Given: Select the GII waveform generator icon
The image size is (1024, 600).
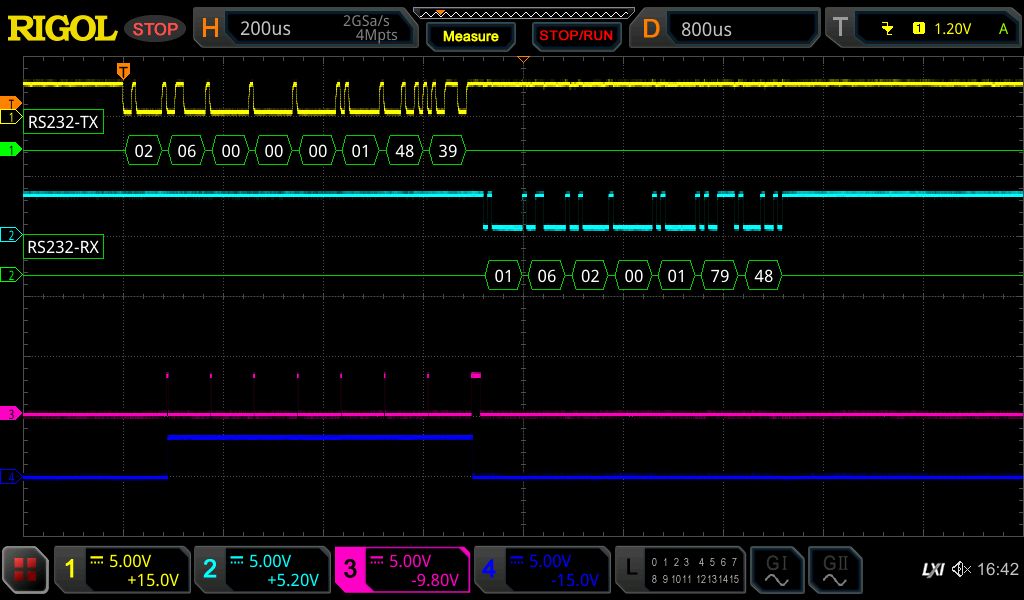Looking at the screenshot, I should (835, 569).
